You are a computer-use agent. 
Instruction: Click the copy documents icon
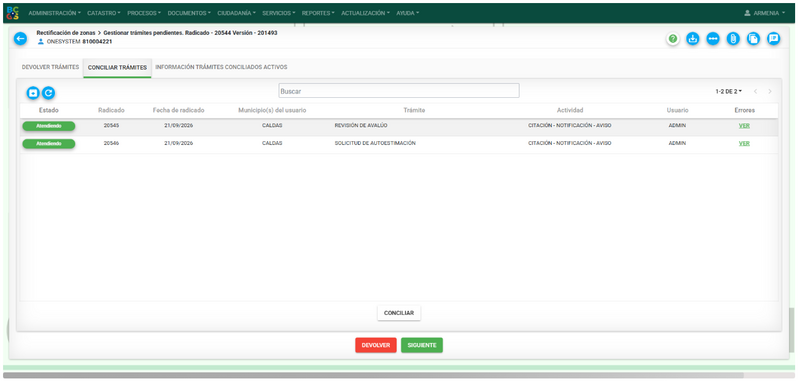point(754,39)
